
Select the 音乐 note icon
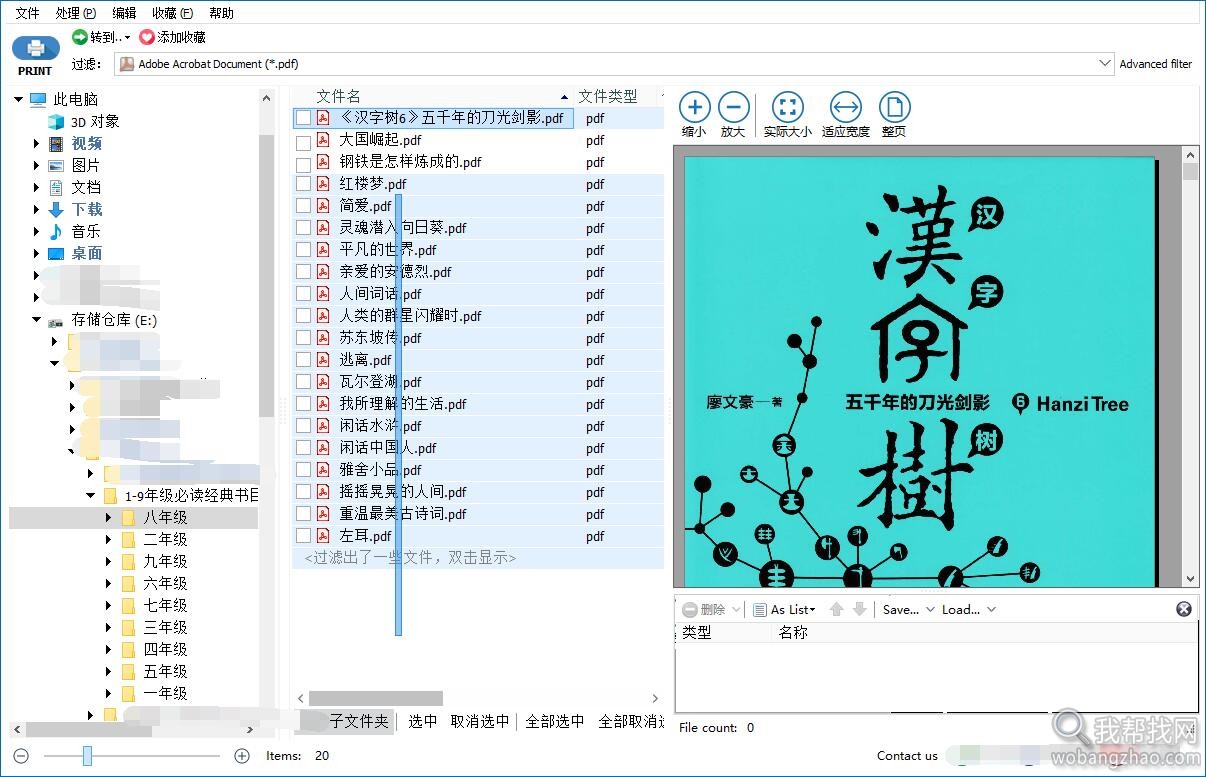56,231
